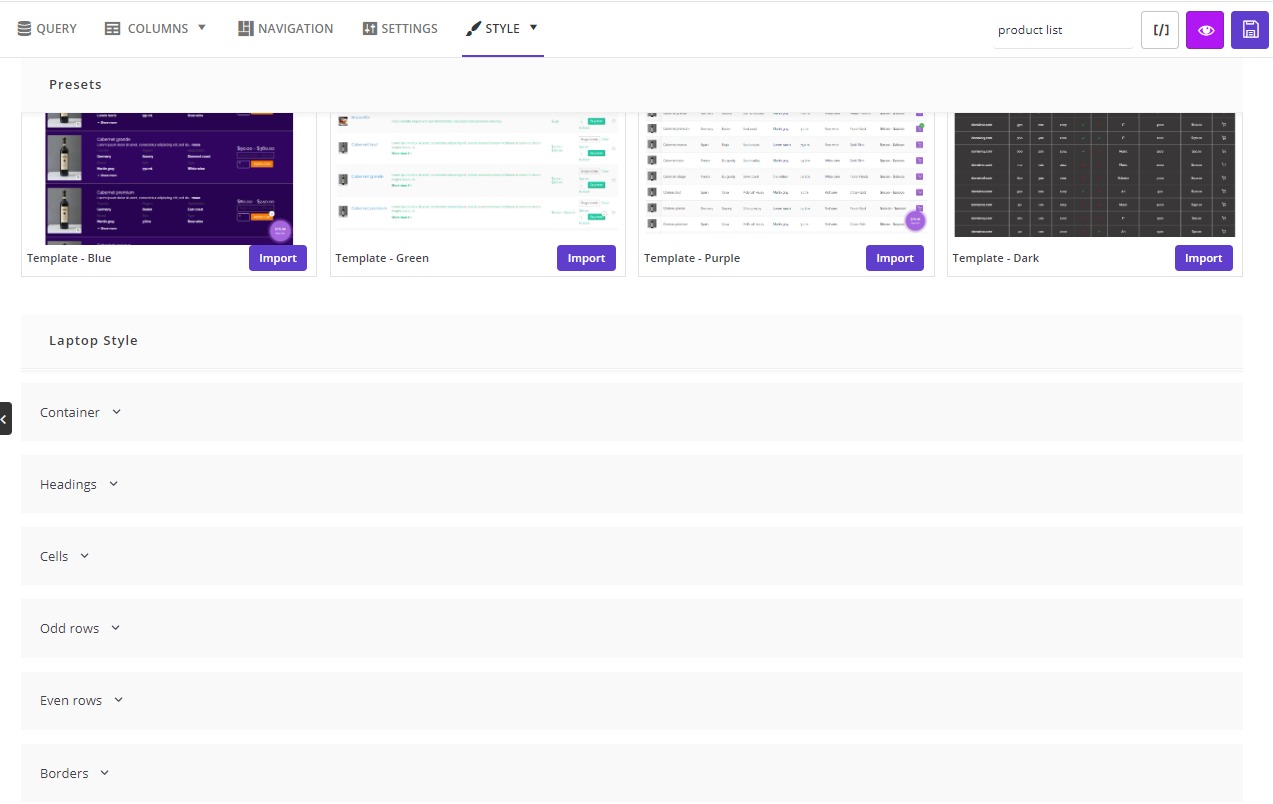The image size is (1273, 804).
Task: Click the brush icon beside Style
Action: click(474, 29)
